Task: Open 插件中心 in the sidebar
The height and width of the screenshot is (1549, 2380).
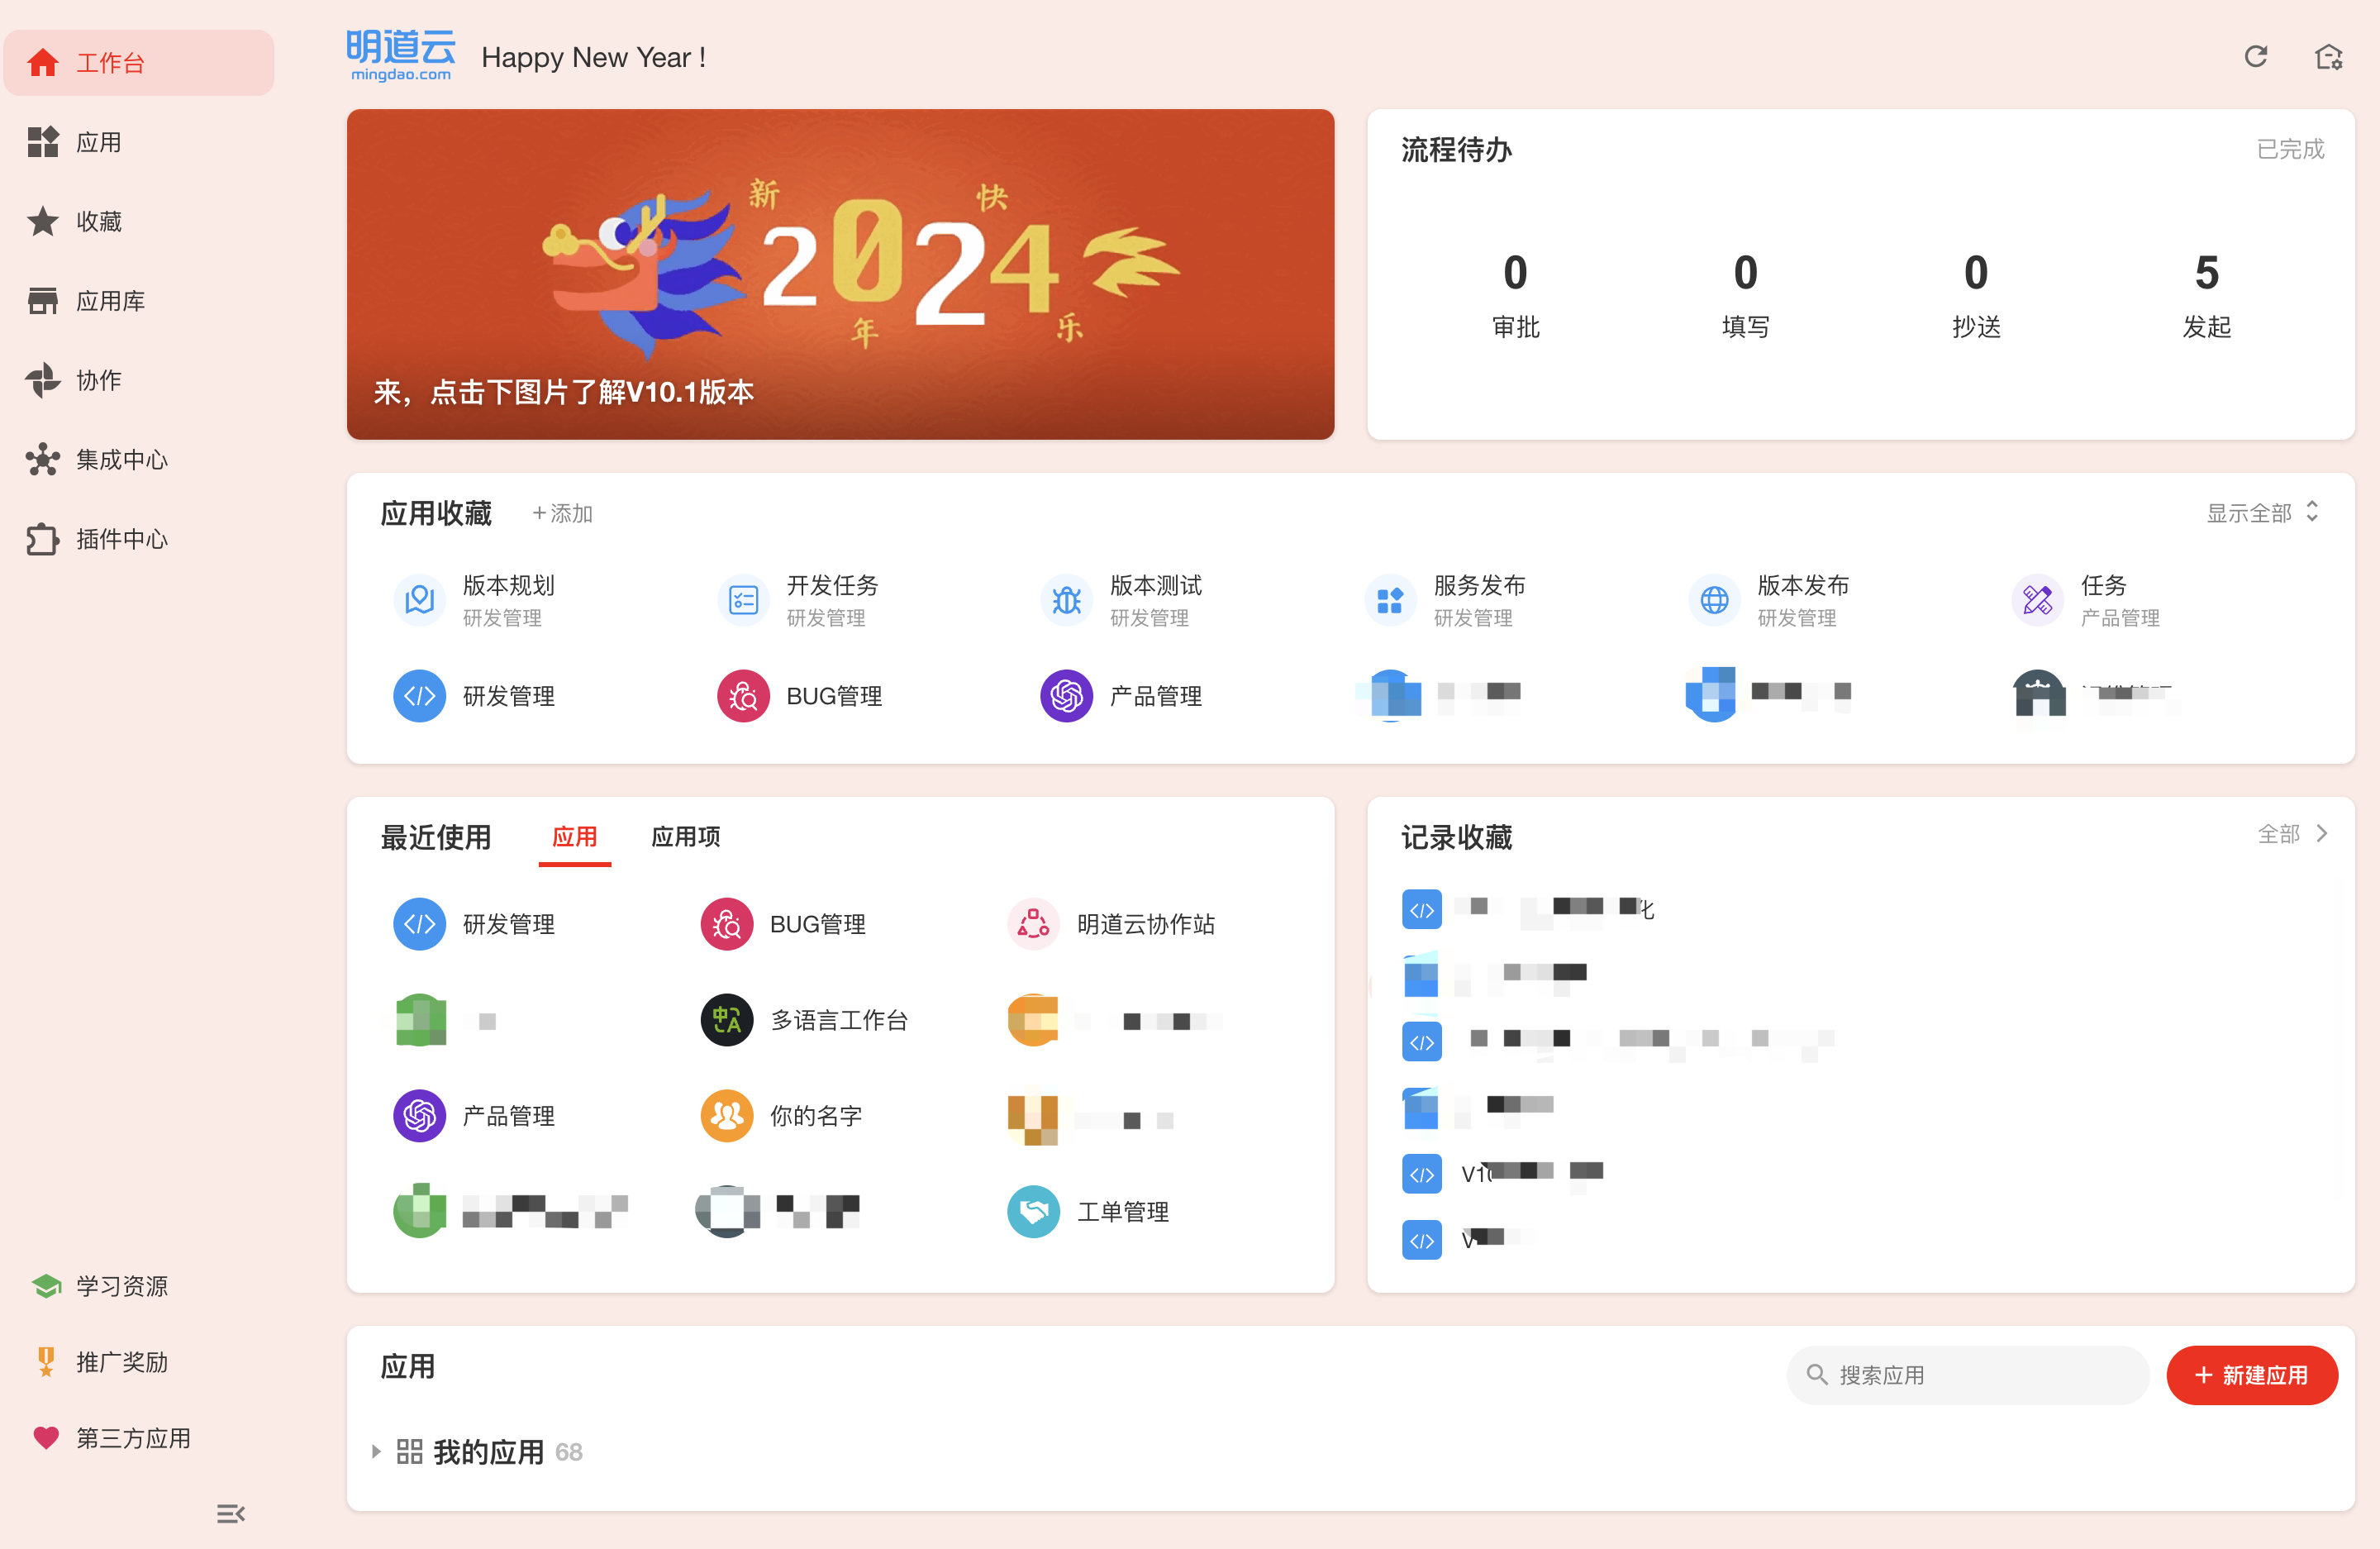Action: pyautogui.click(x=122, y=539)
